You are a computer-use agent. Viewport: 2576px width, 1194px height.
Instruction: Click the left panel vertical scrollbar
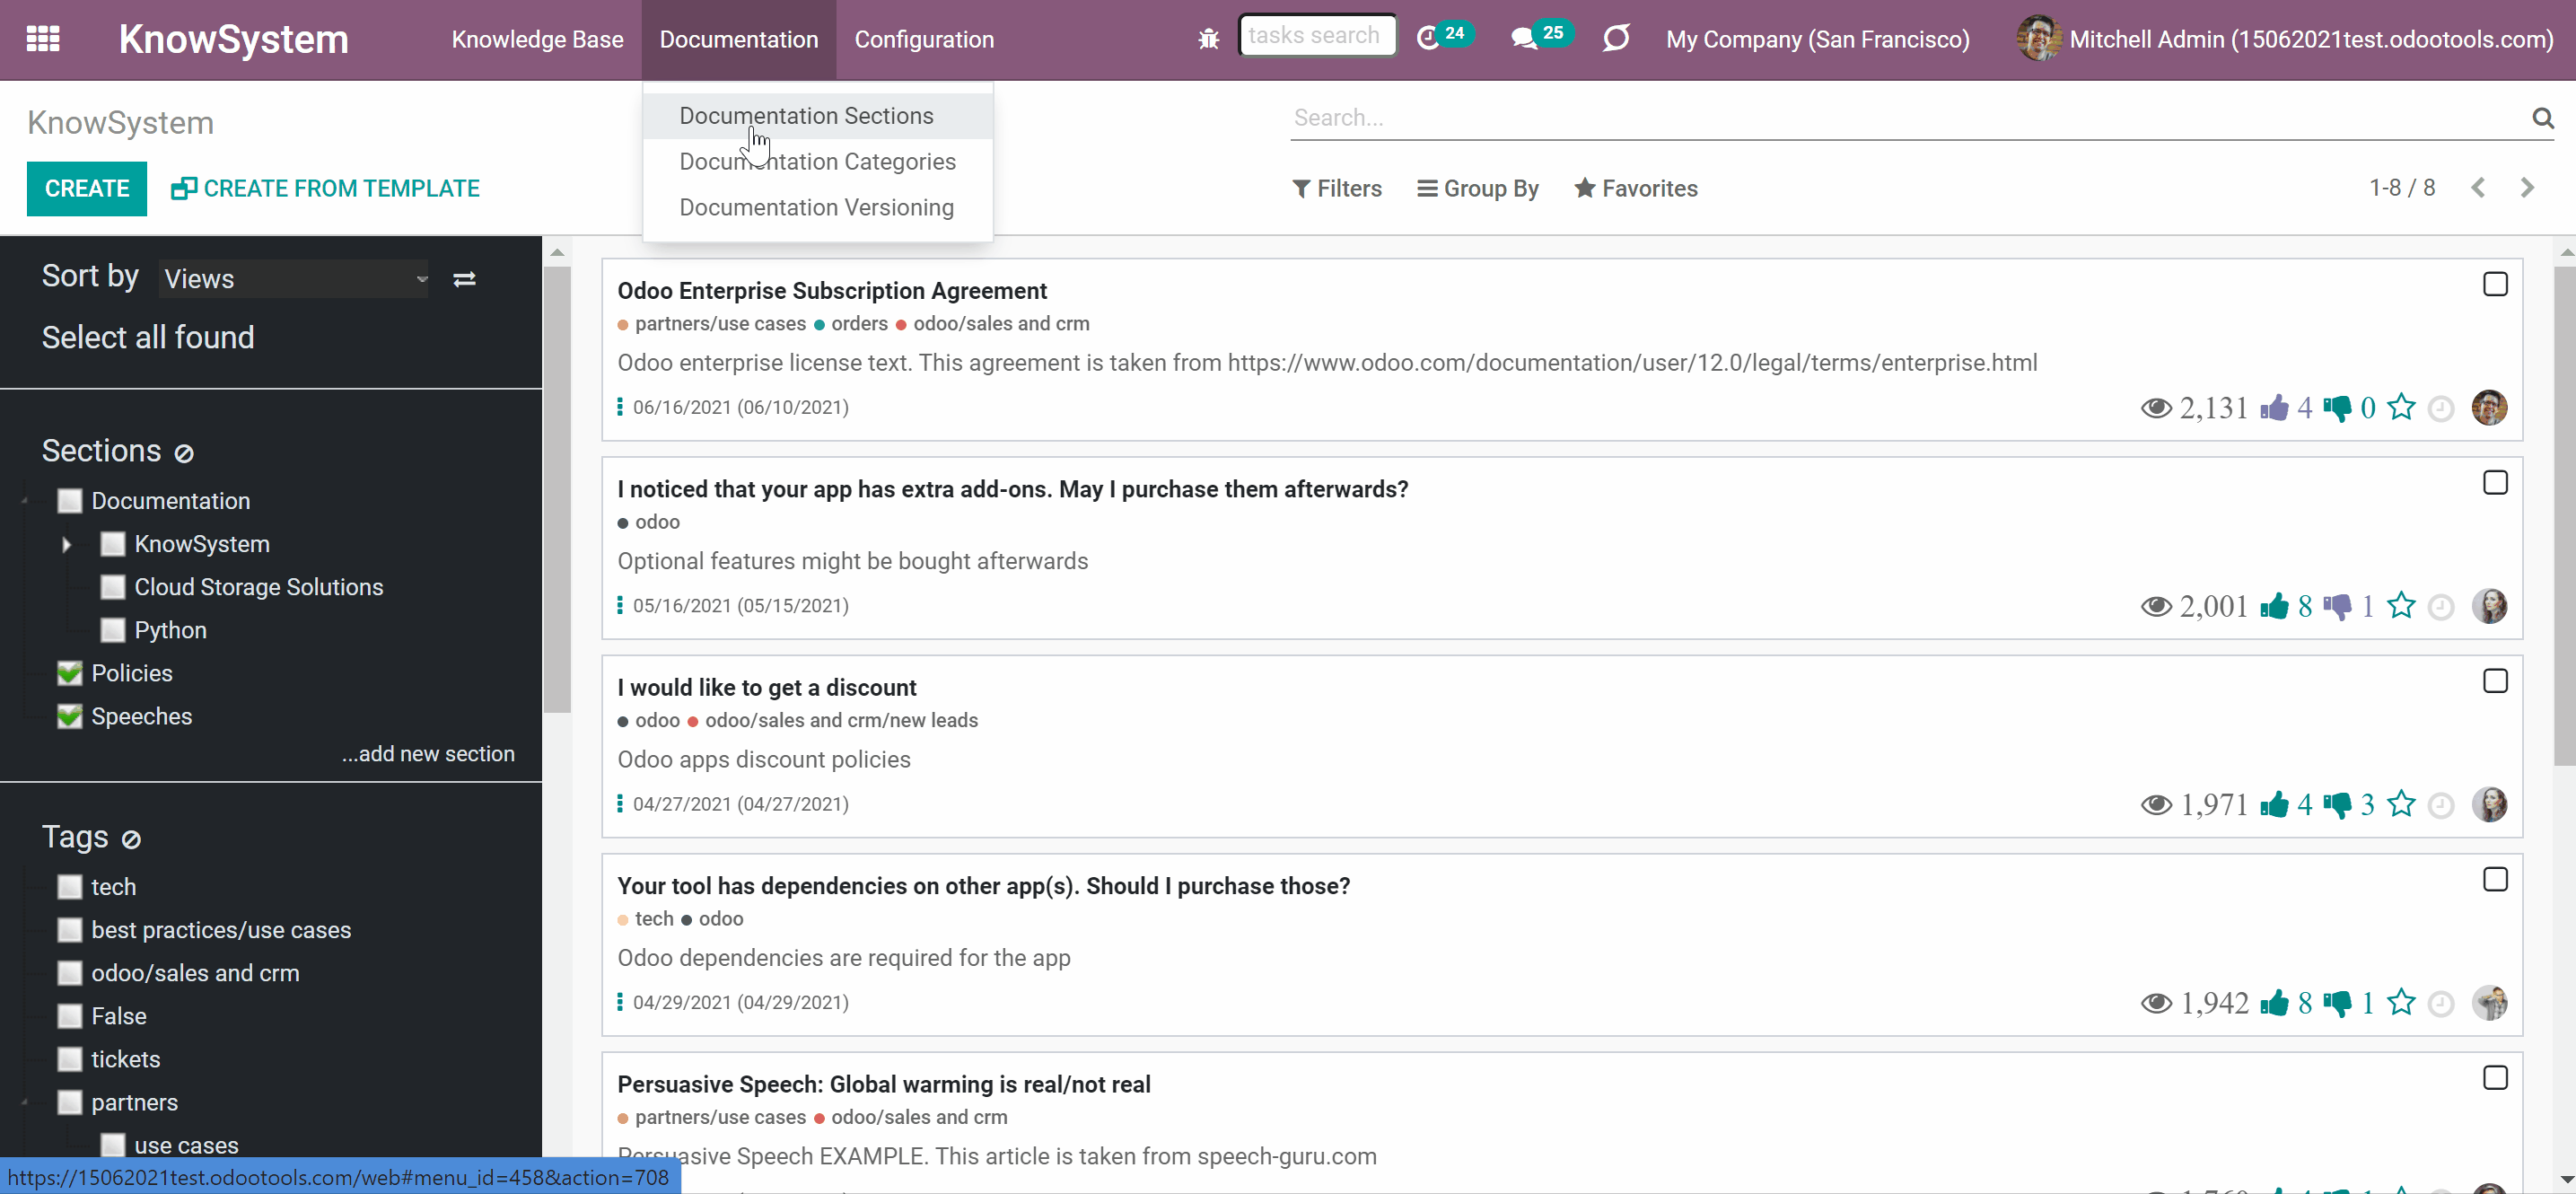[x=557, y=489]
